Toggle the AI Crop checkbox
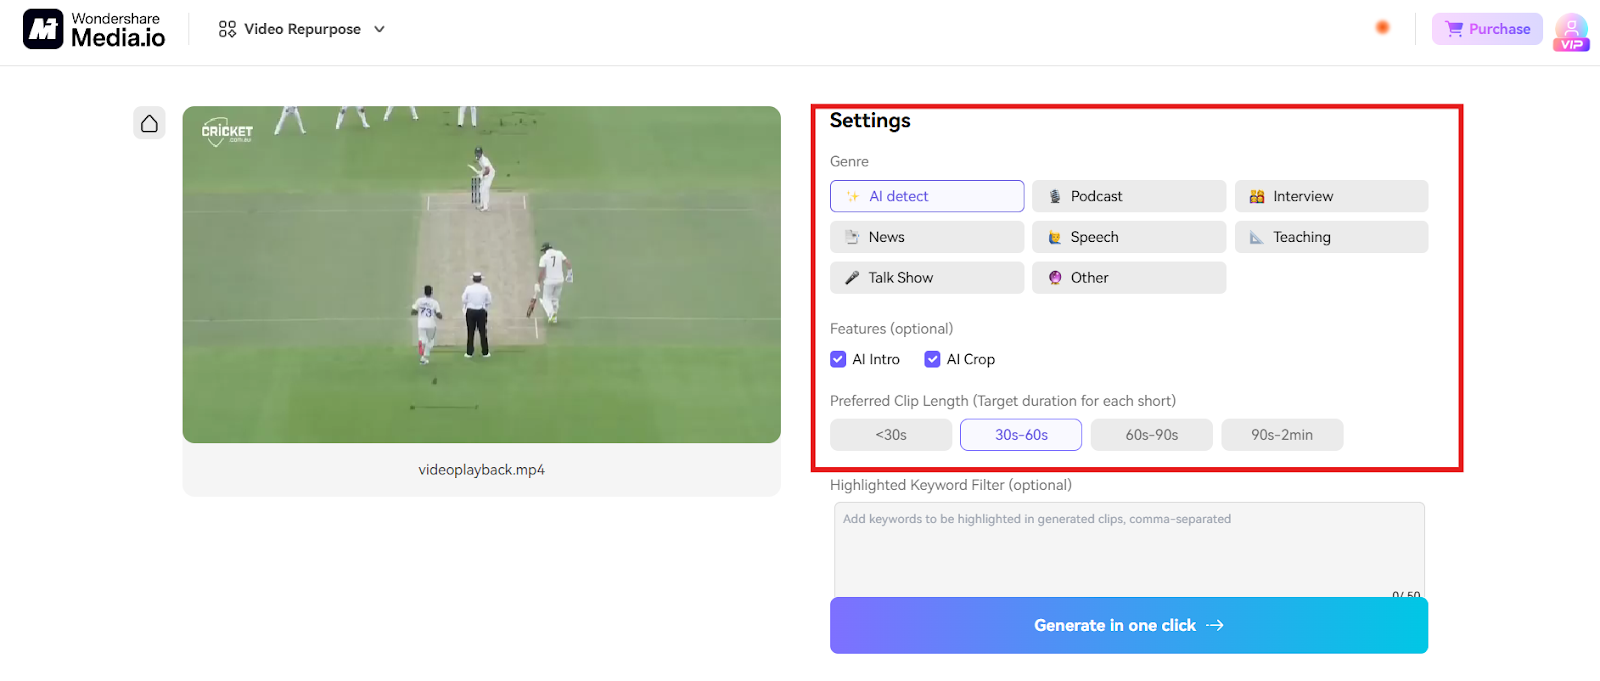This screenshot has width=1600, height=681. 932,359
